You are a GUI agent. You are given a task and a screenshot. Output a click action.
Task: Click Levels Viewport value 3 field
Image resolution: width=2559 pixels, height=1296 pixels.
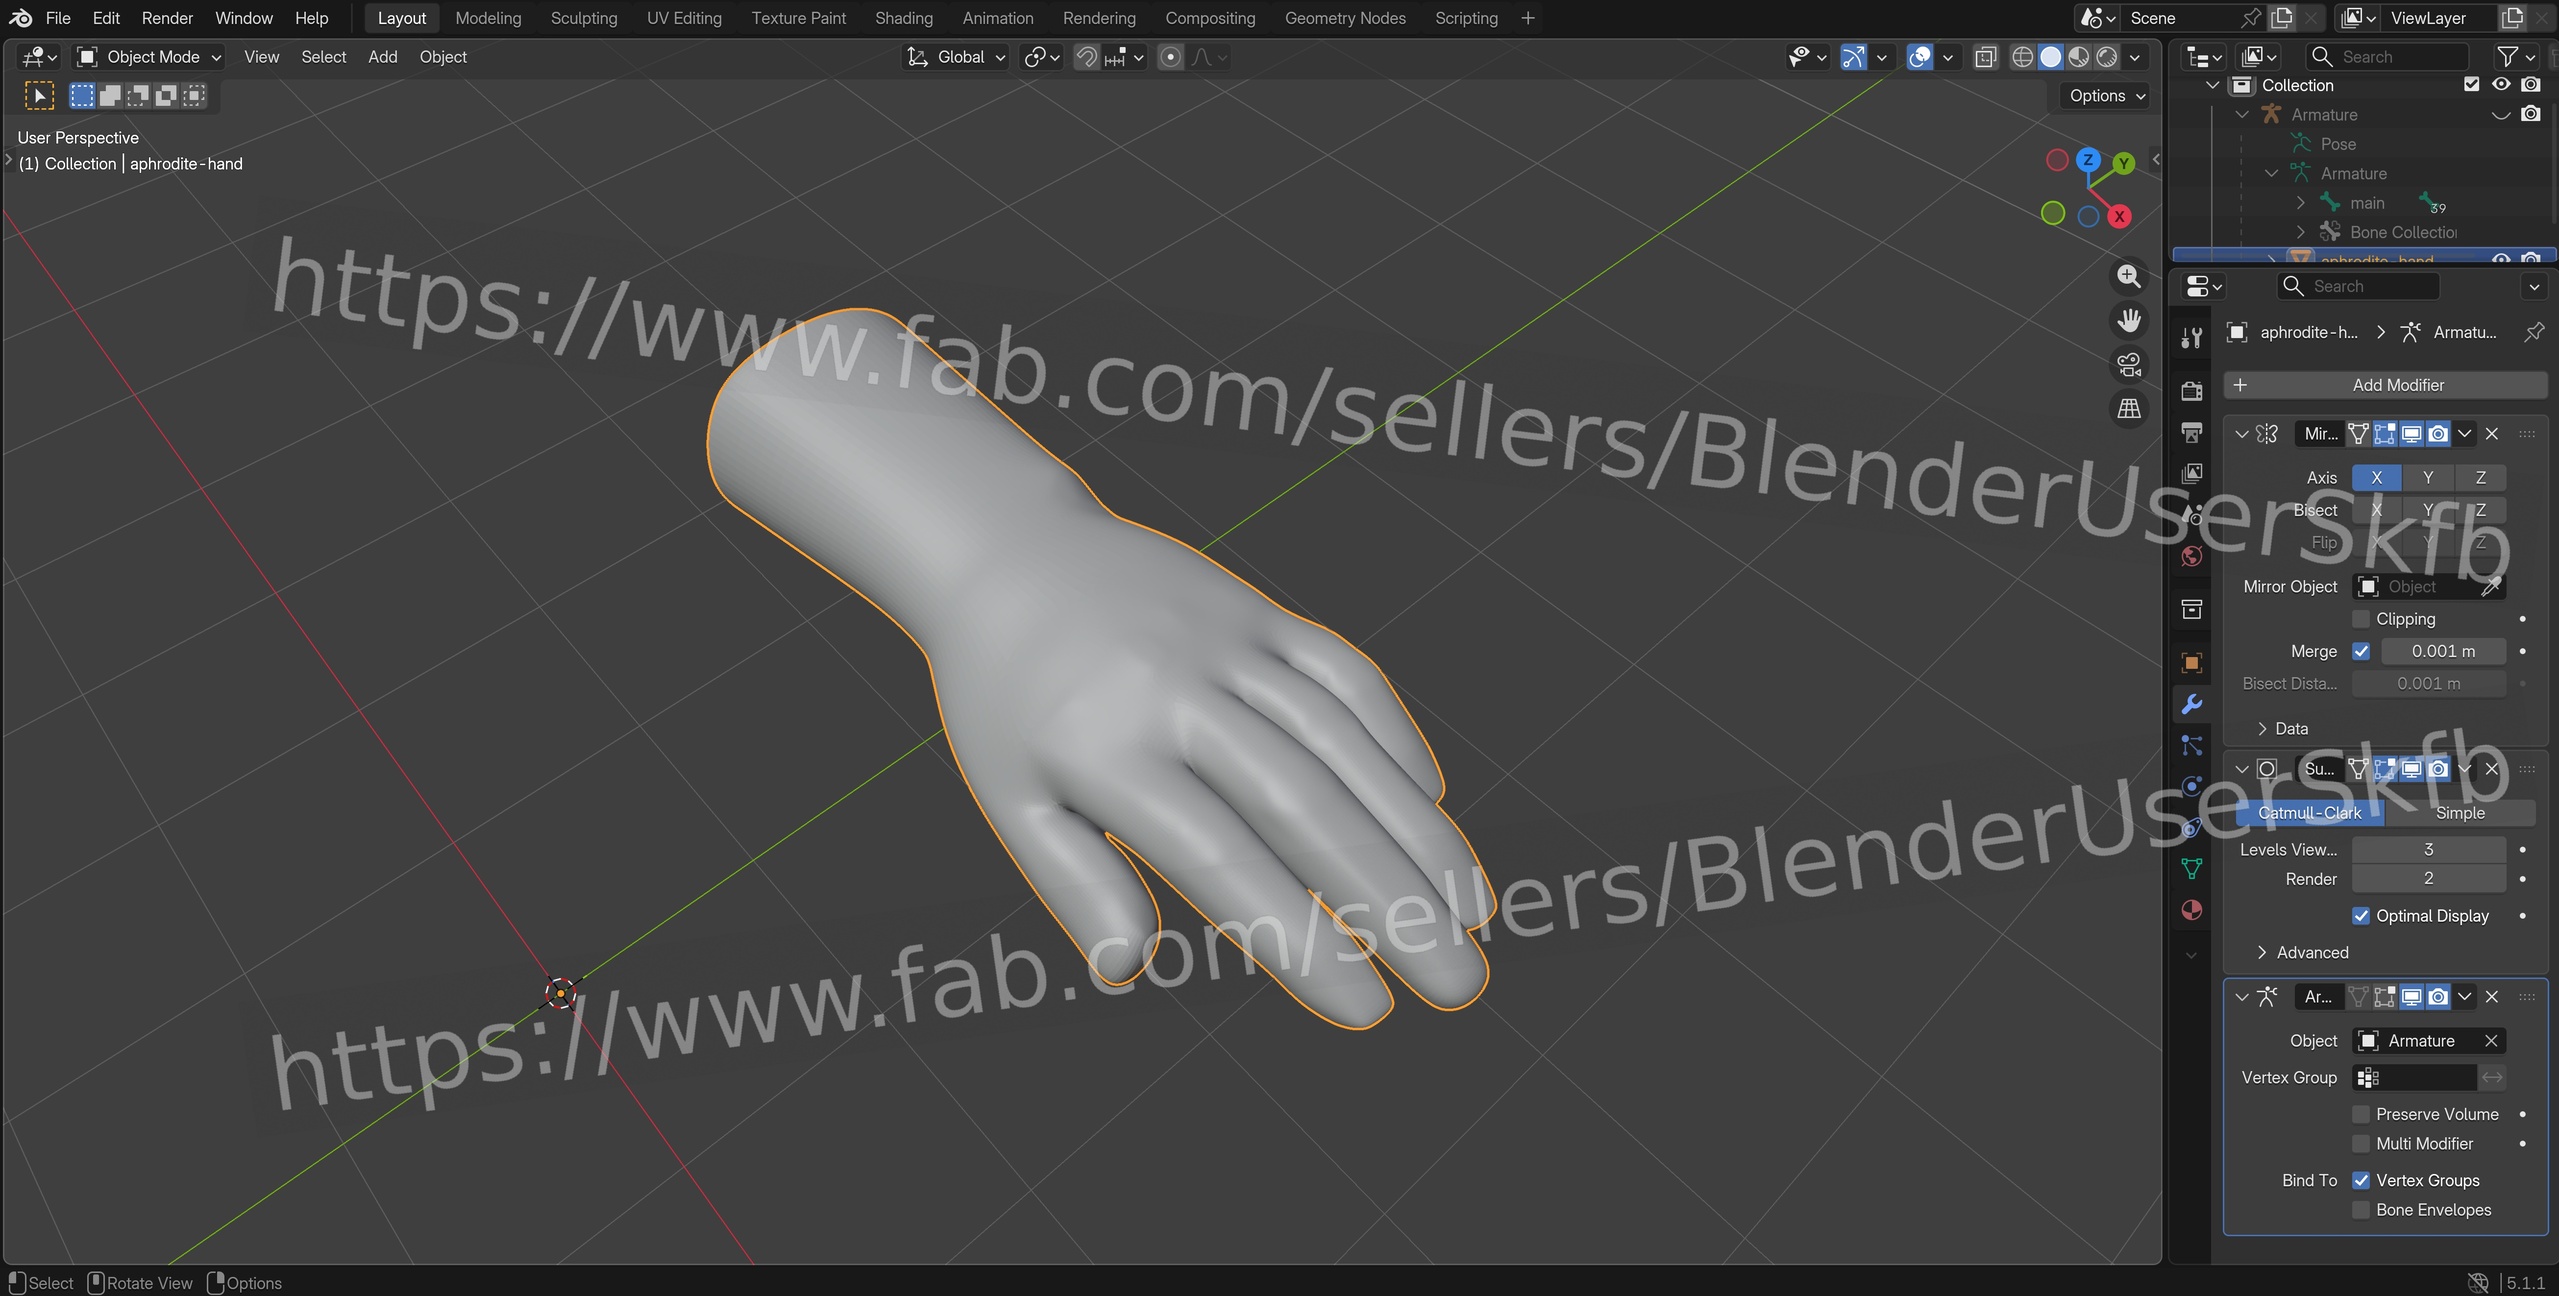[2428, 849]
